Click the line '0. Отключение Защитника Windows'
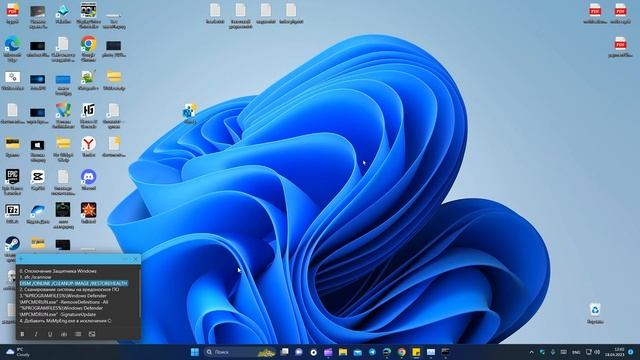Viewport: 640px width, 360px height. [x=58, y=271]
